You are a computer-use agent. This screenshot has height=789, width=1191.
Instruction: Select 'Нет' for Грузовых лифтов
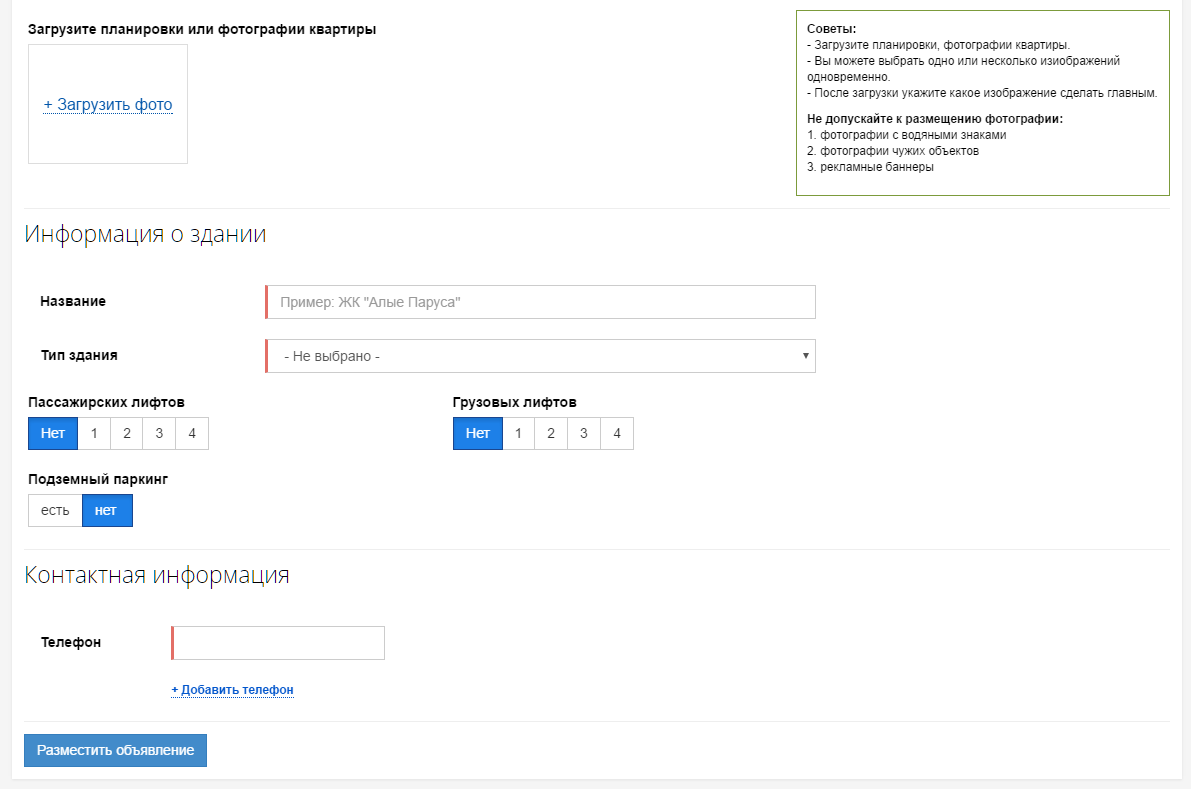tap(478, 434)
